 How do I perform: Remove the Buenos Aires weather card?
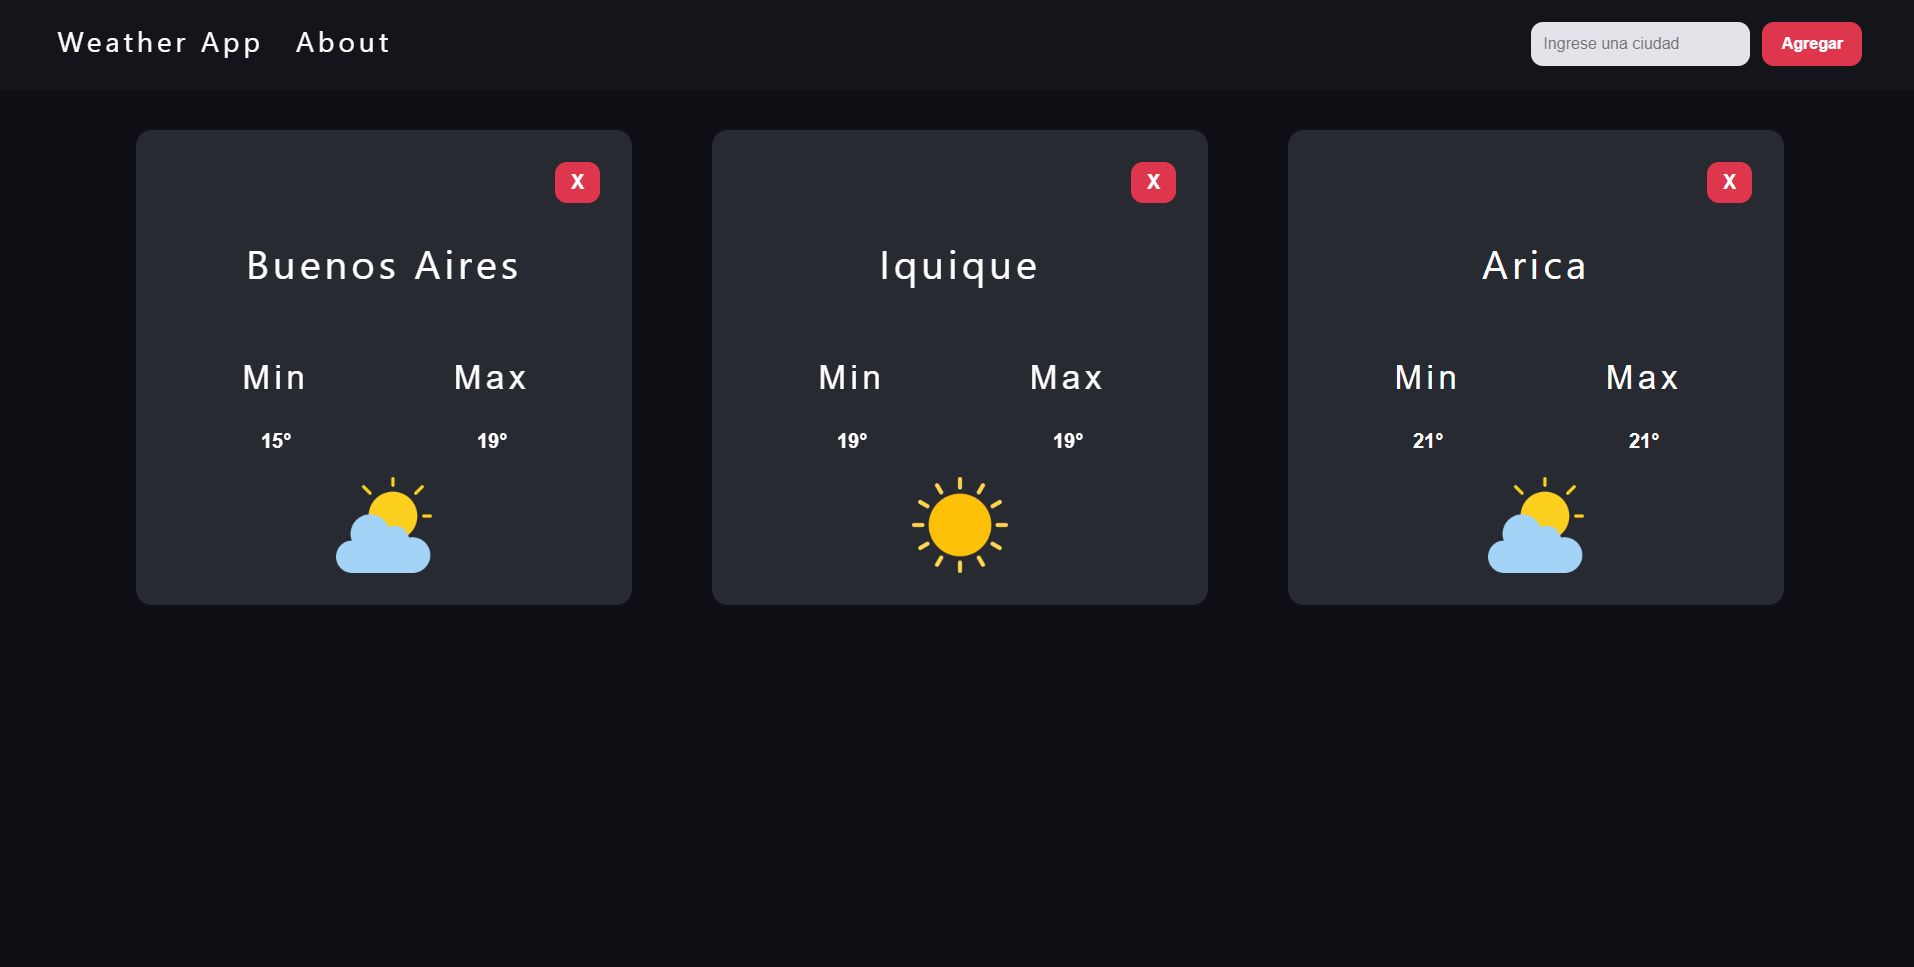pyautogui.click(x=577, y=181)
